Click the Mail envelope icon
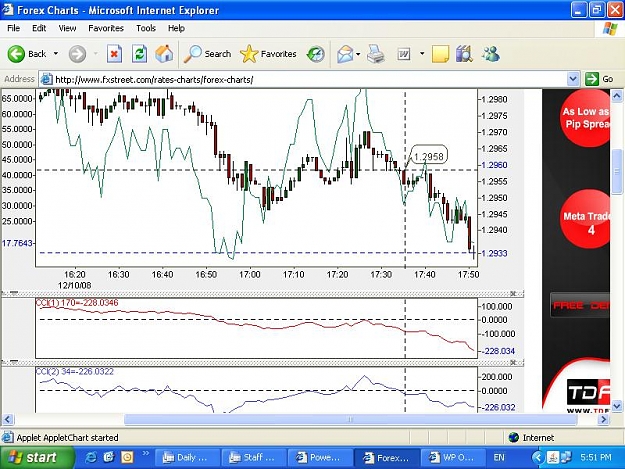This screenshot has height=469, width=625. pos(344,54)
